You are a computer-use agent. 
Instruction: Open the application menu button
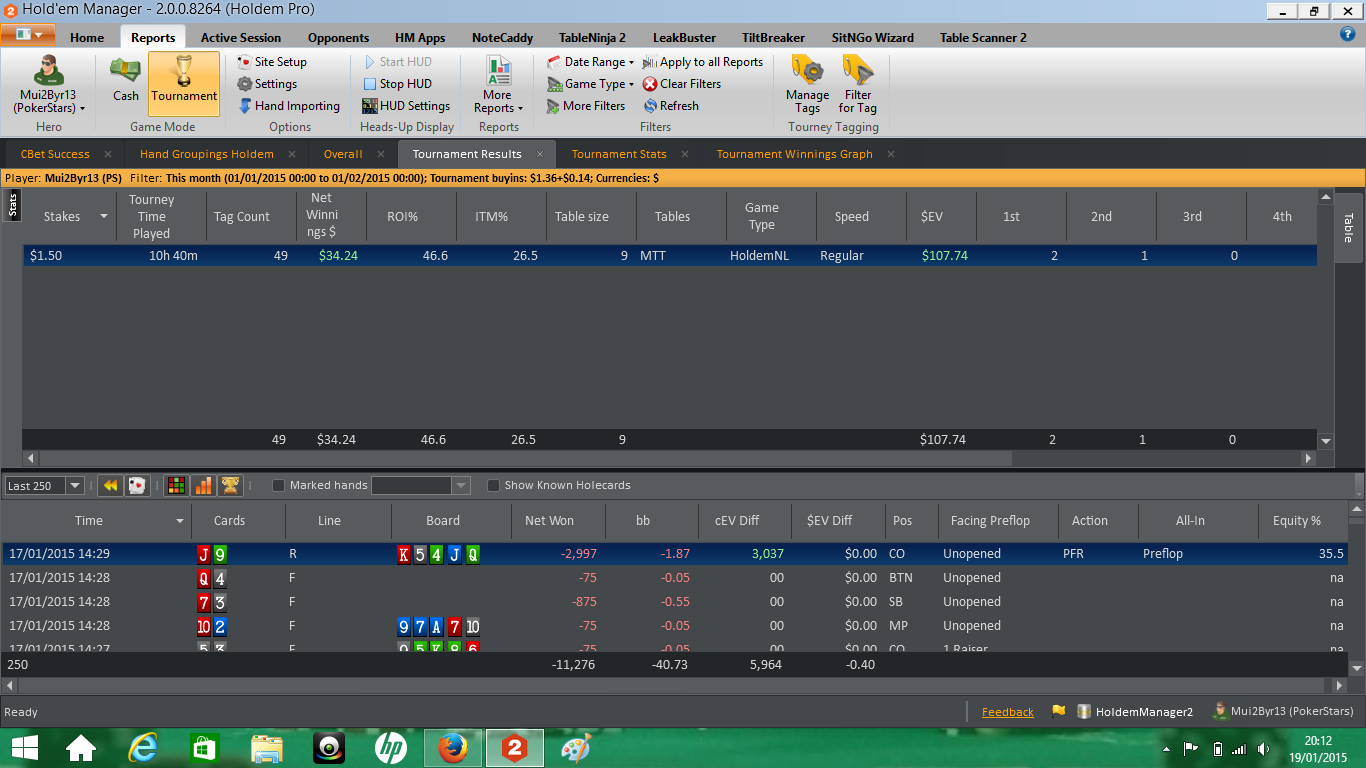[x=28, y=35]
